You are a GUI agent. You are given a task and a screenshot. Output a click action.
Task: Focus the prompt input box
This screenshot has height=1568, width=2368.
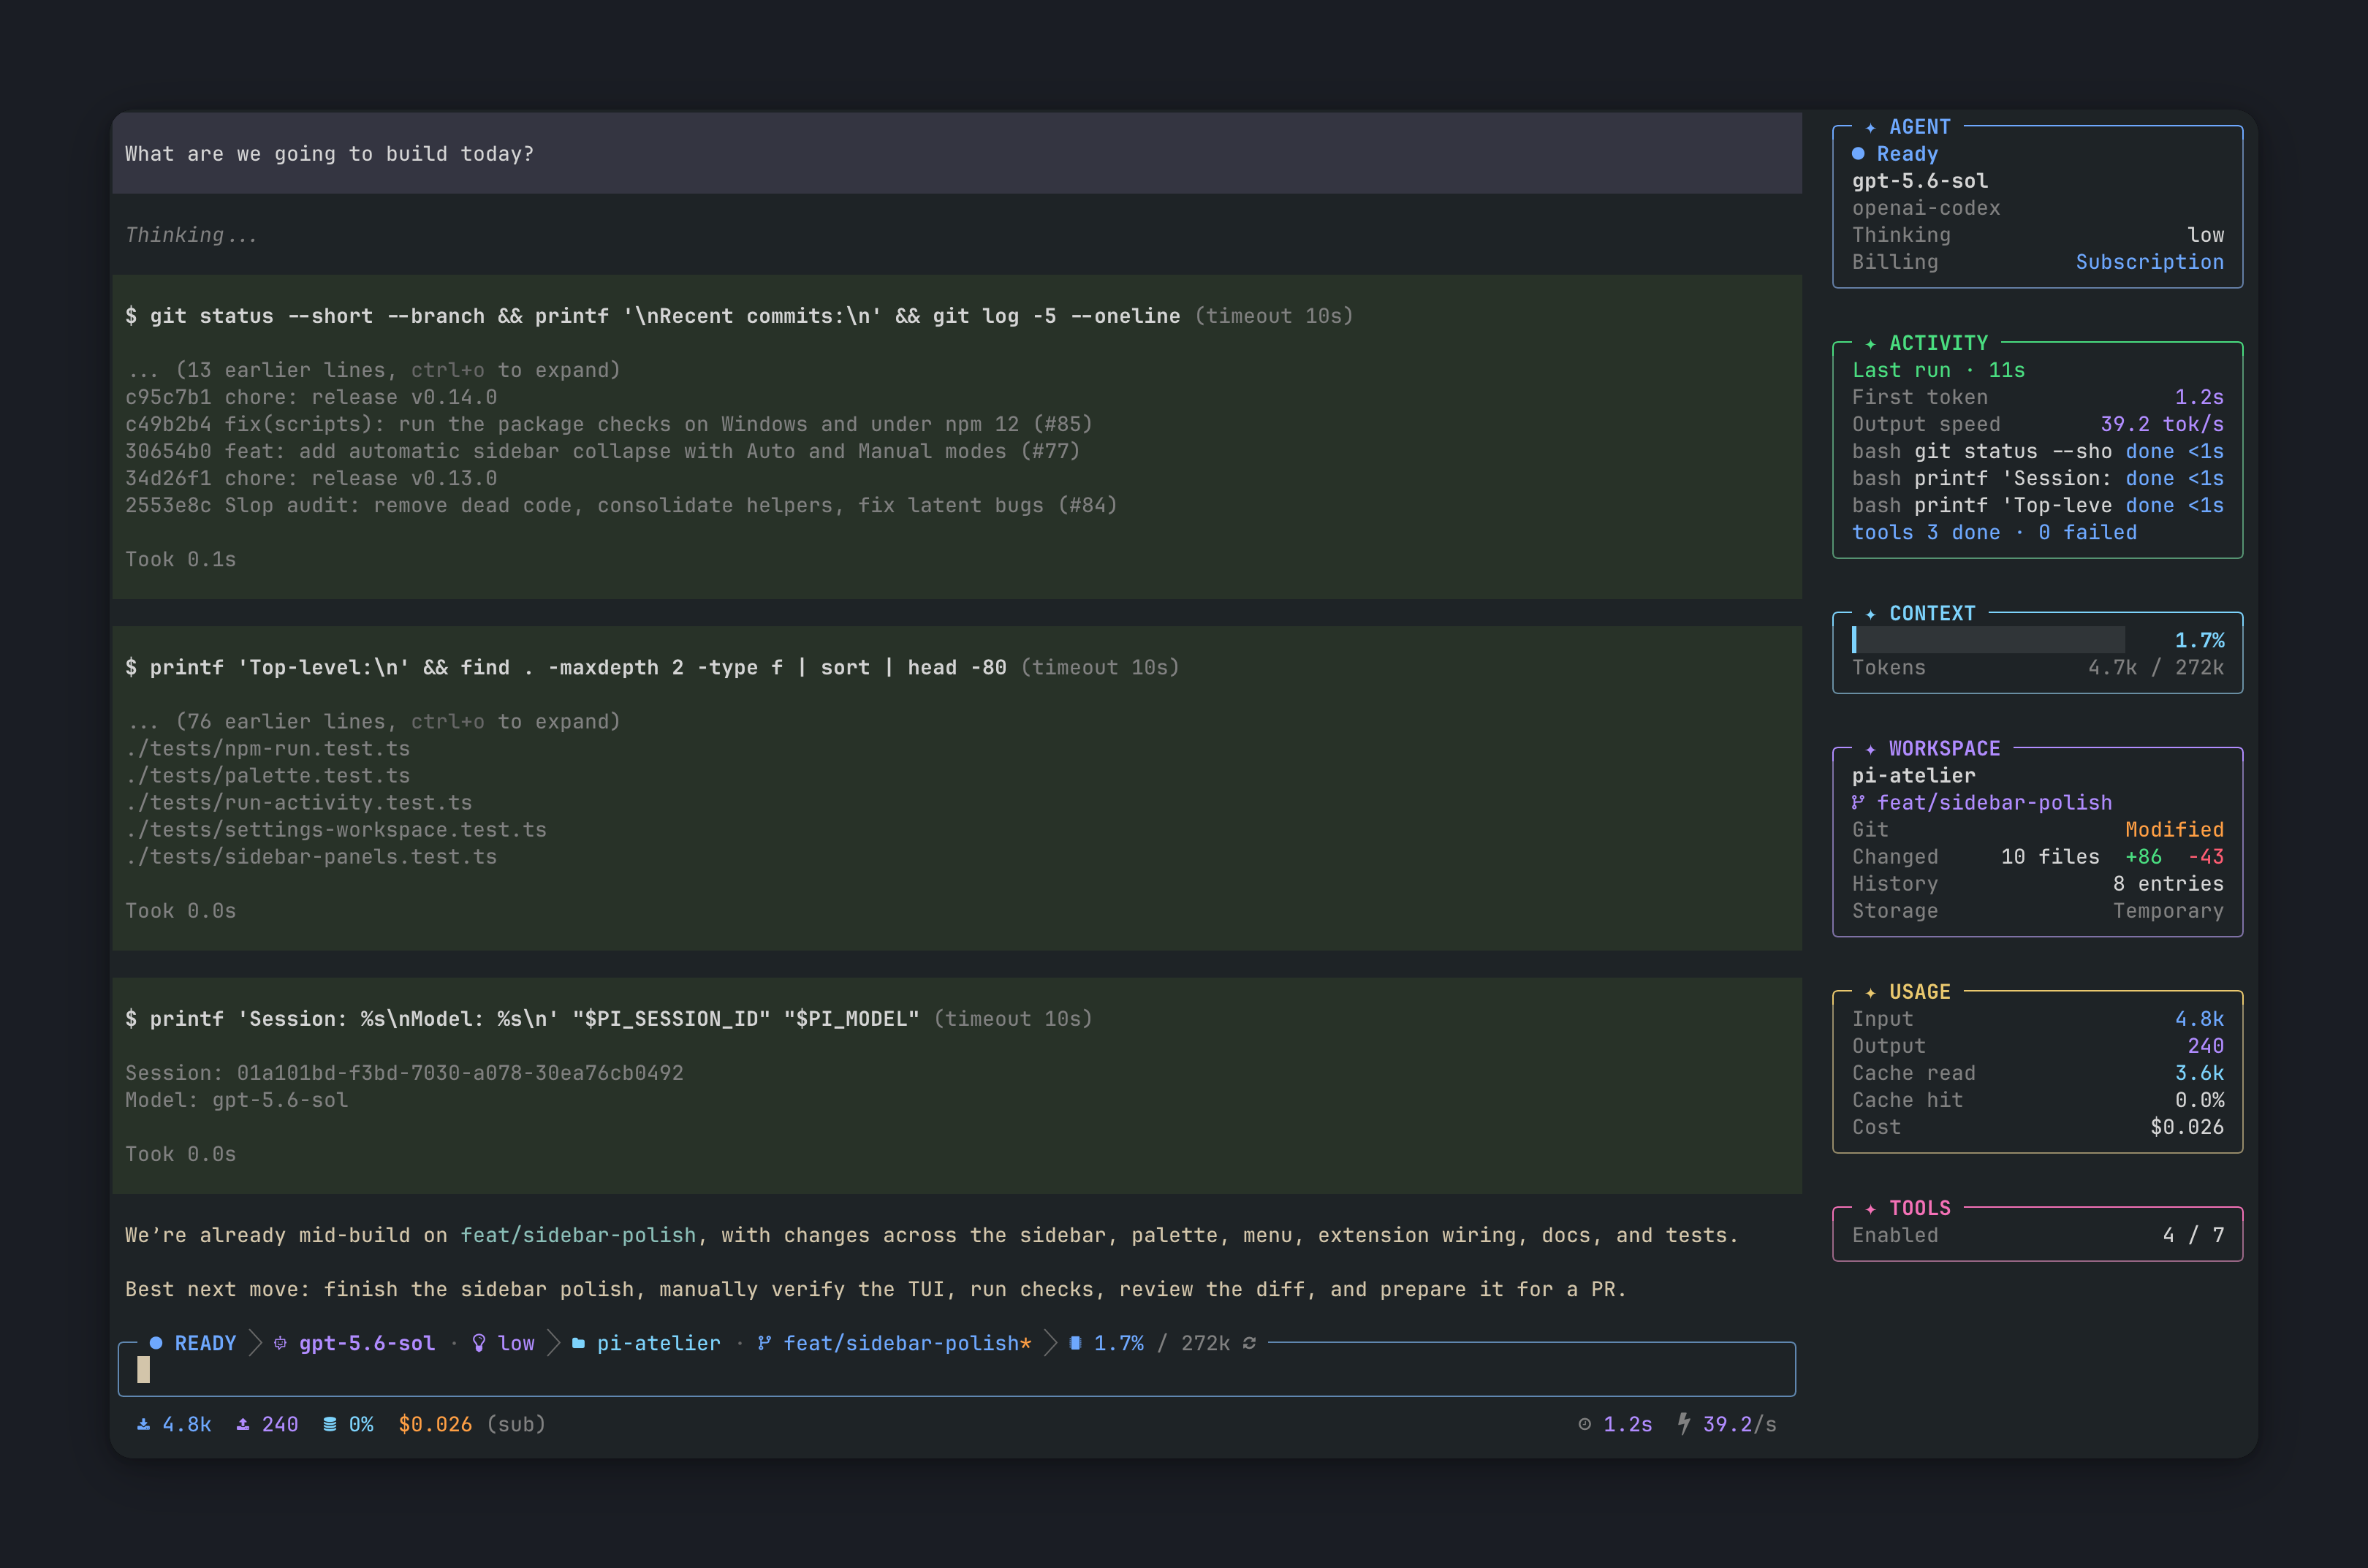click(957, 1371)
